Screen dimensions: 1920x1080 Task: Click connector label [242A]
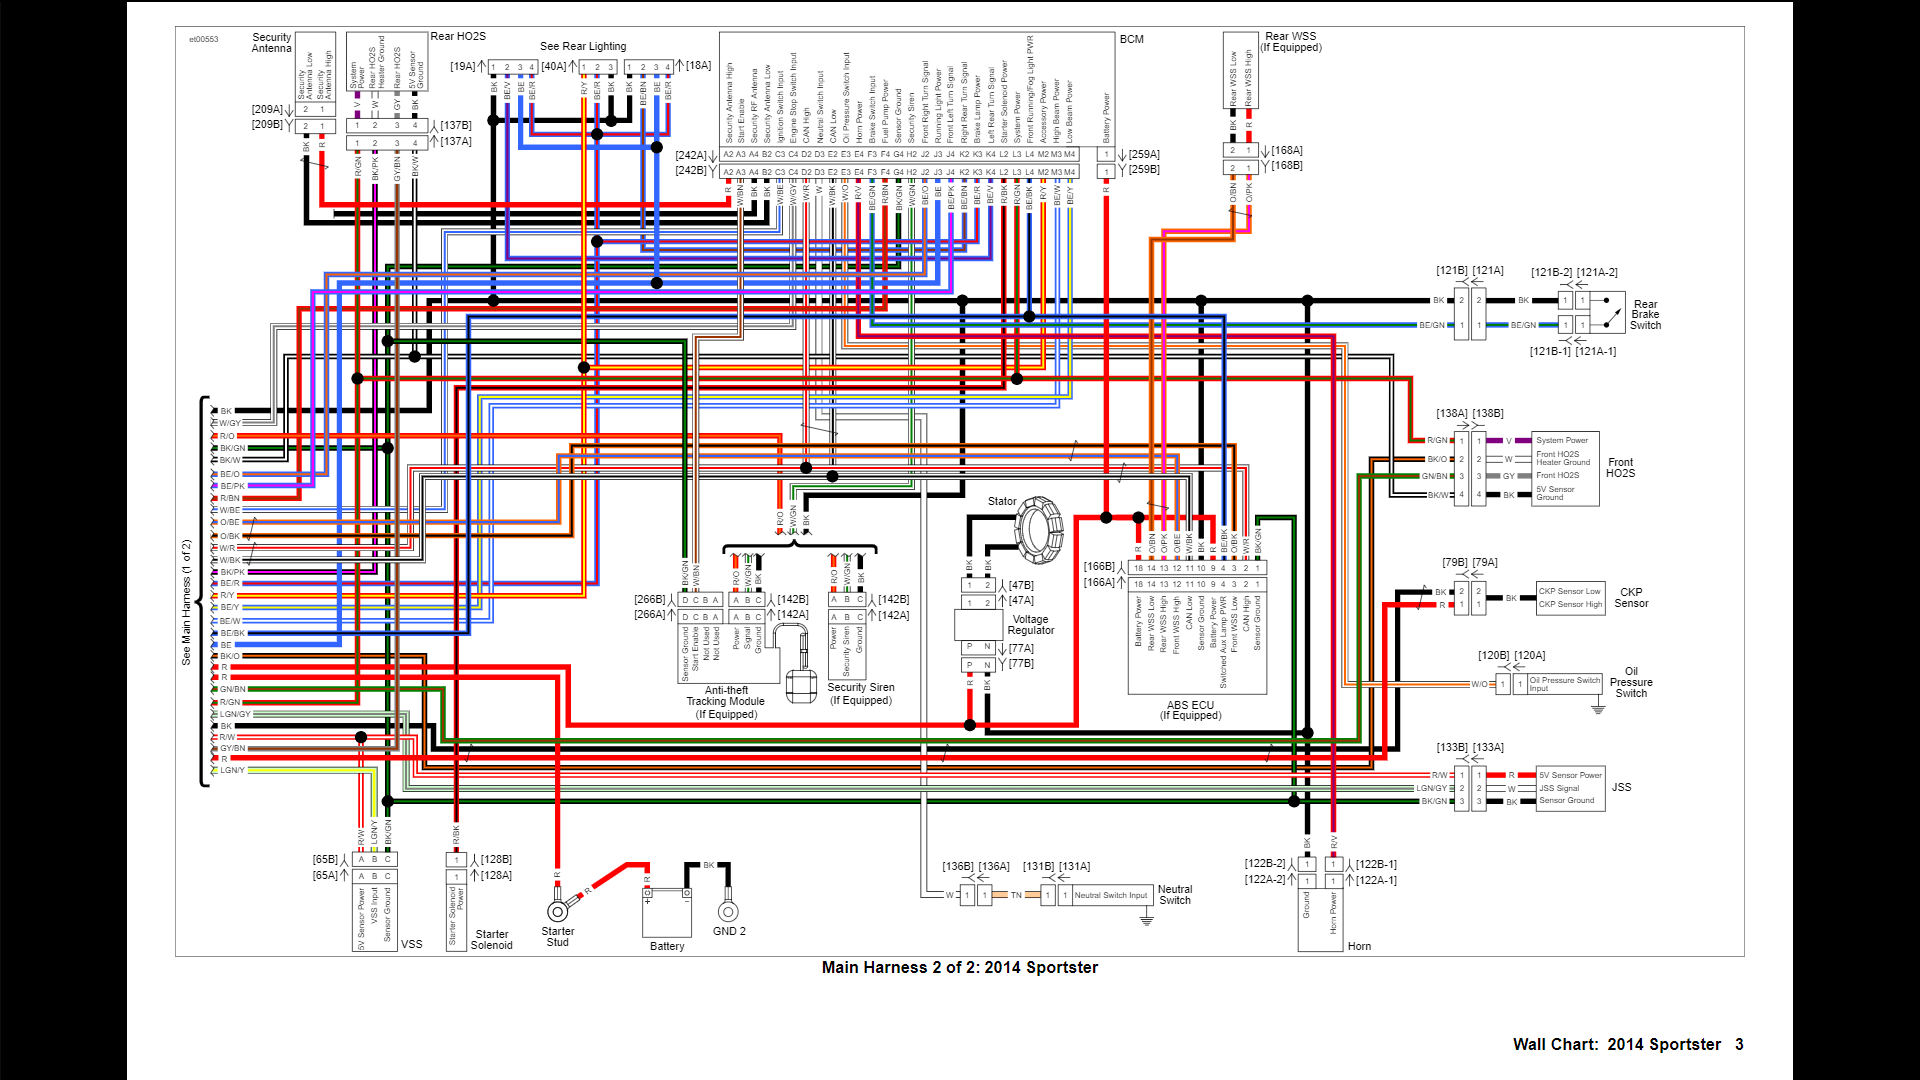click(690, 155)
